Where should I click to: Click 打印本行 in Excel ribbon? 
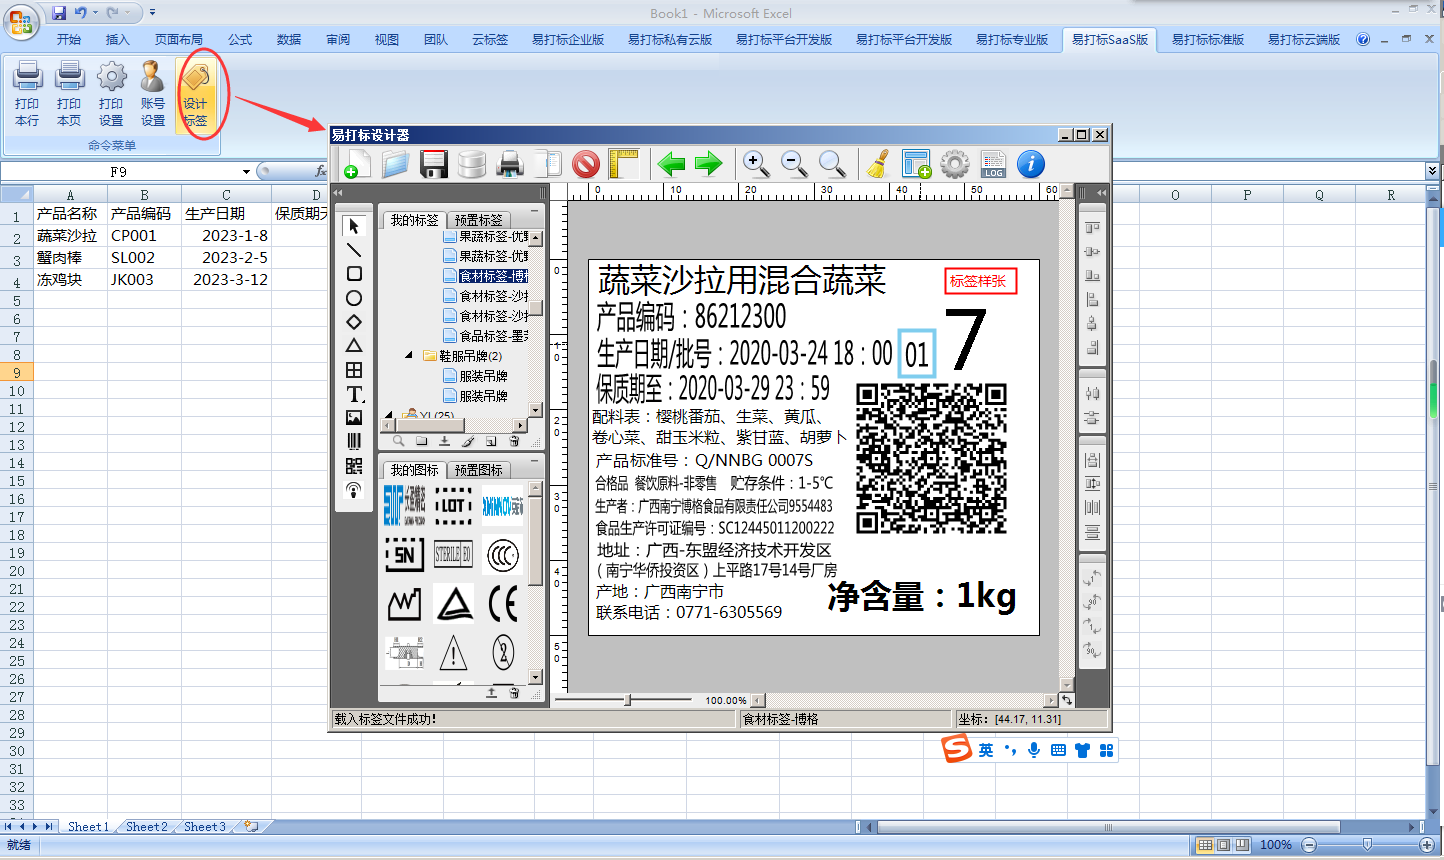[27, 94]
